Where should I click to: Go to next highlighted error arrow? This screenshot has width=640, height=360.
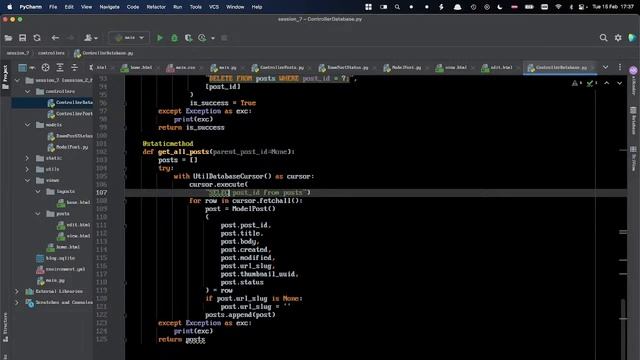(620, 83)
